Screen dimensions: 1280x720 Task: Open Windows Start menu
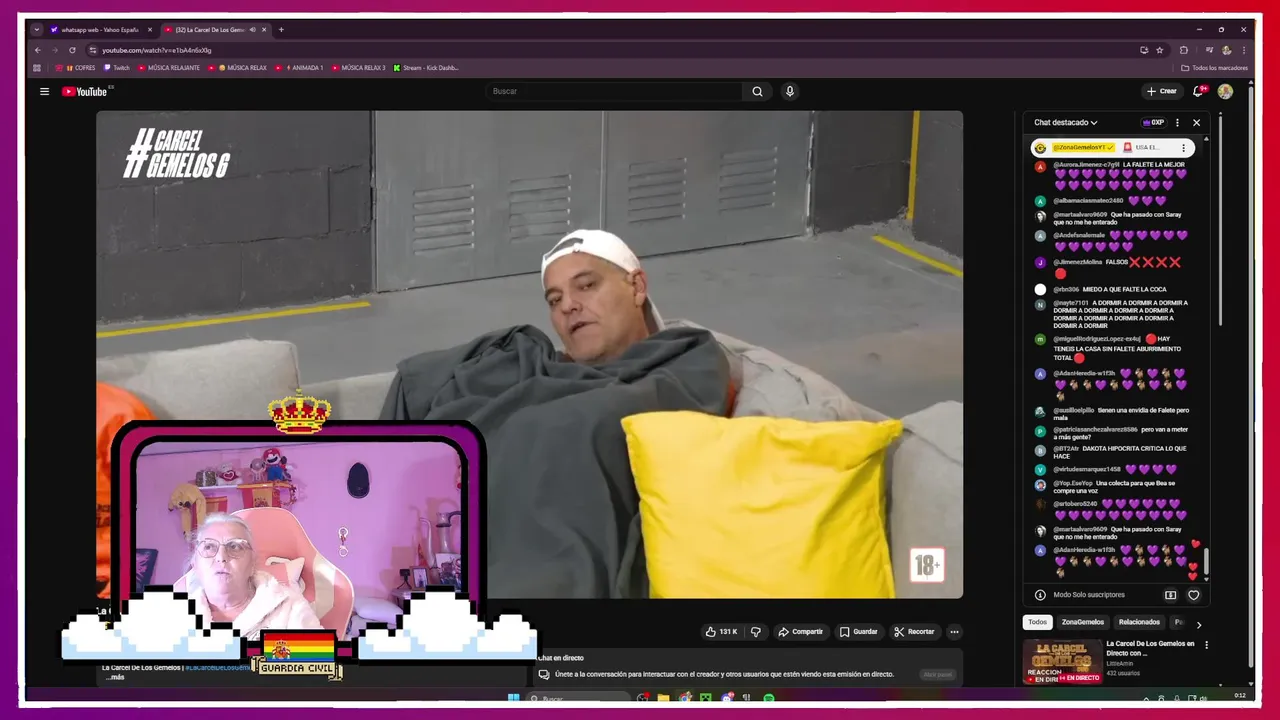click(x=514, y=698)
